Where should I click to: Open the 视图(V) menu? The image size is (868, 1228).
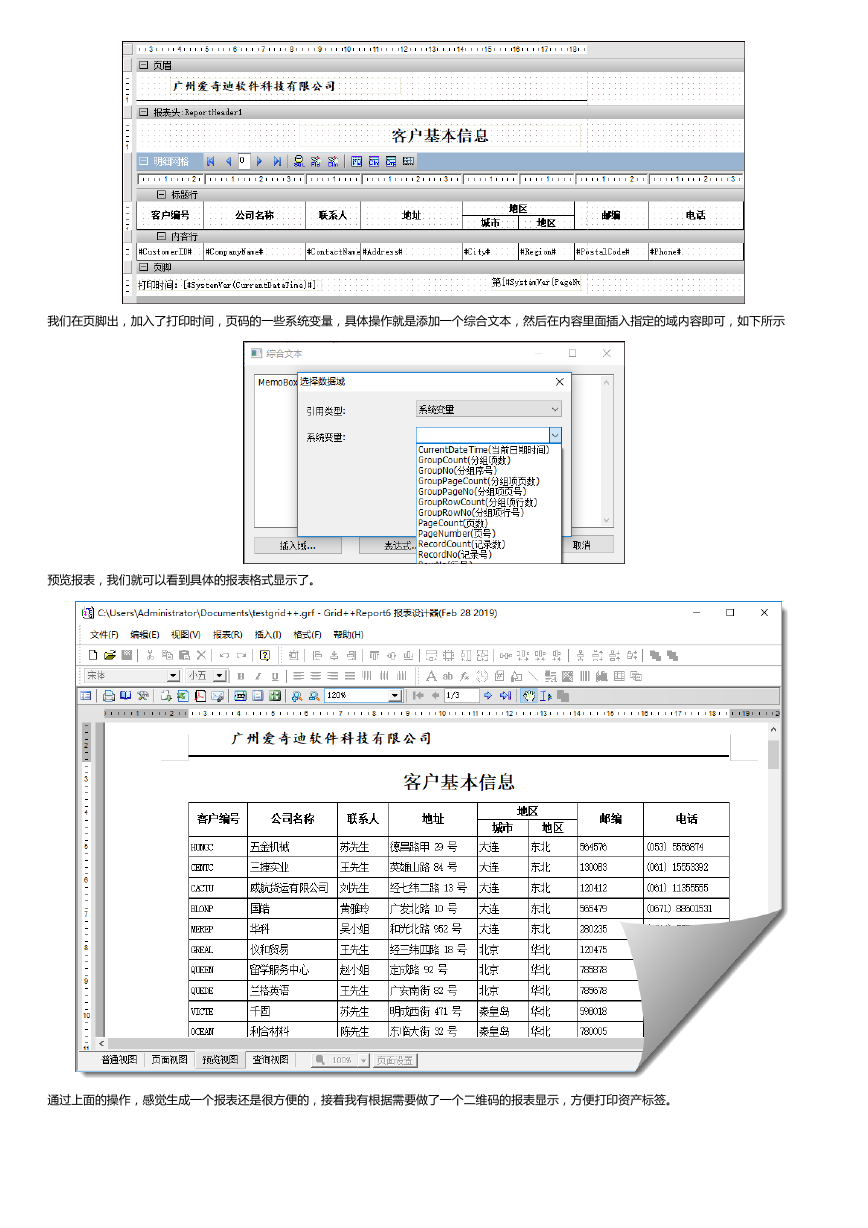point(186,635)
